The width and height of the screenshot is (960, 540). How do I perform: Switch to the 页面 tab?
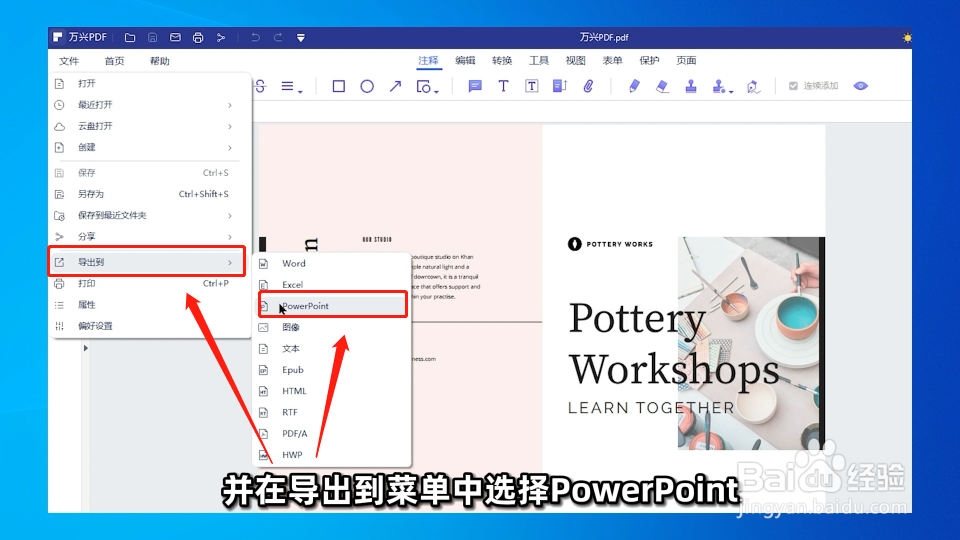(686, 61)
